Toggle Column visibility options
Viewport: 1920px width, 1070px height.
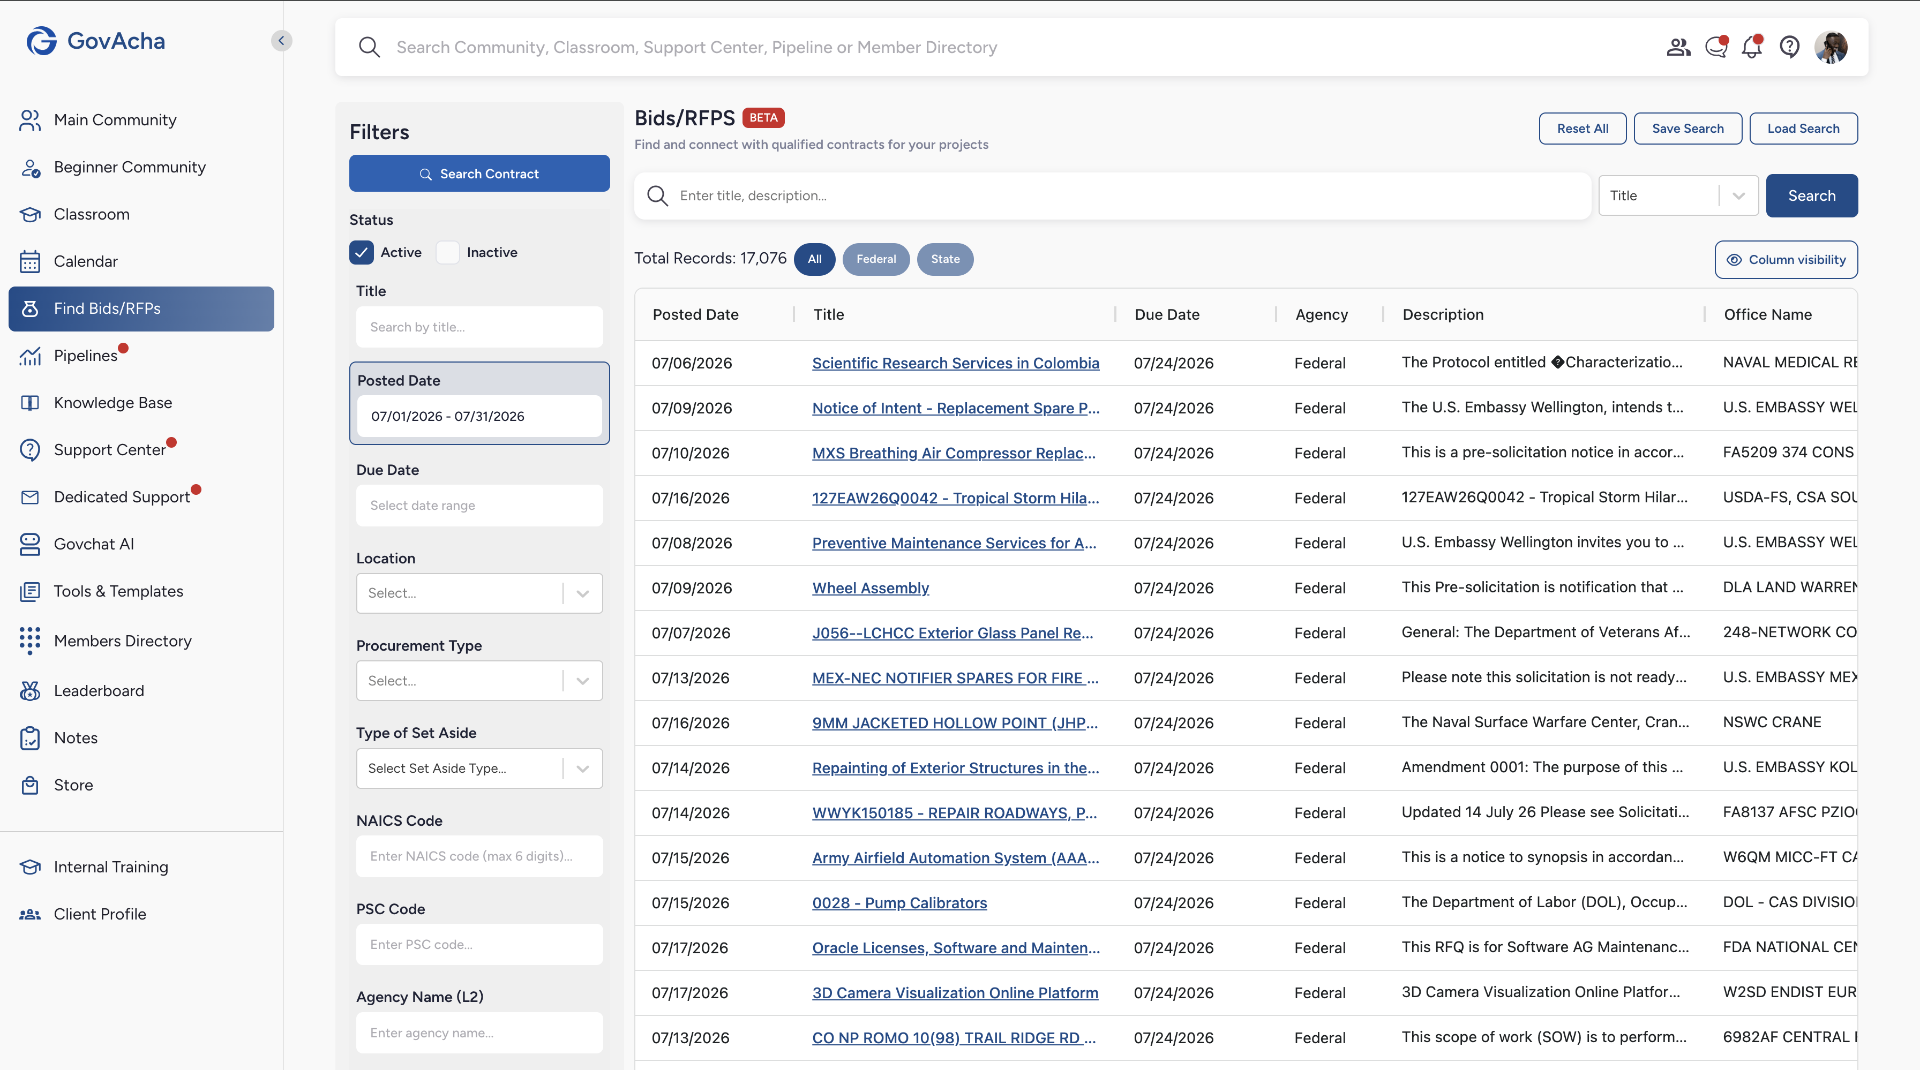click(x=1786, y=260)
